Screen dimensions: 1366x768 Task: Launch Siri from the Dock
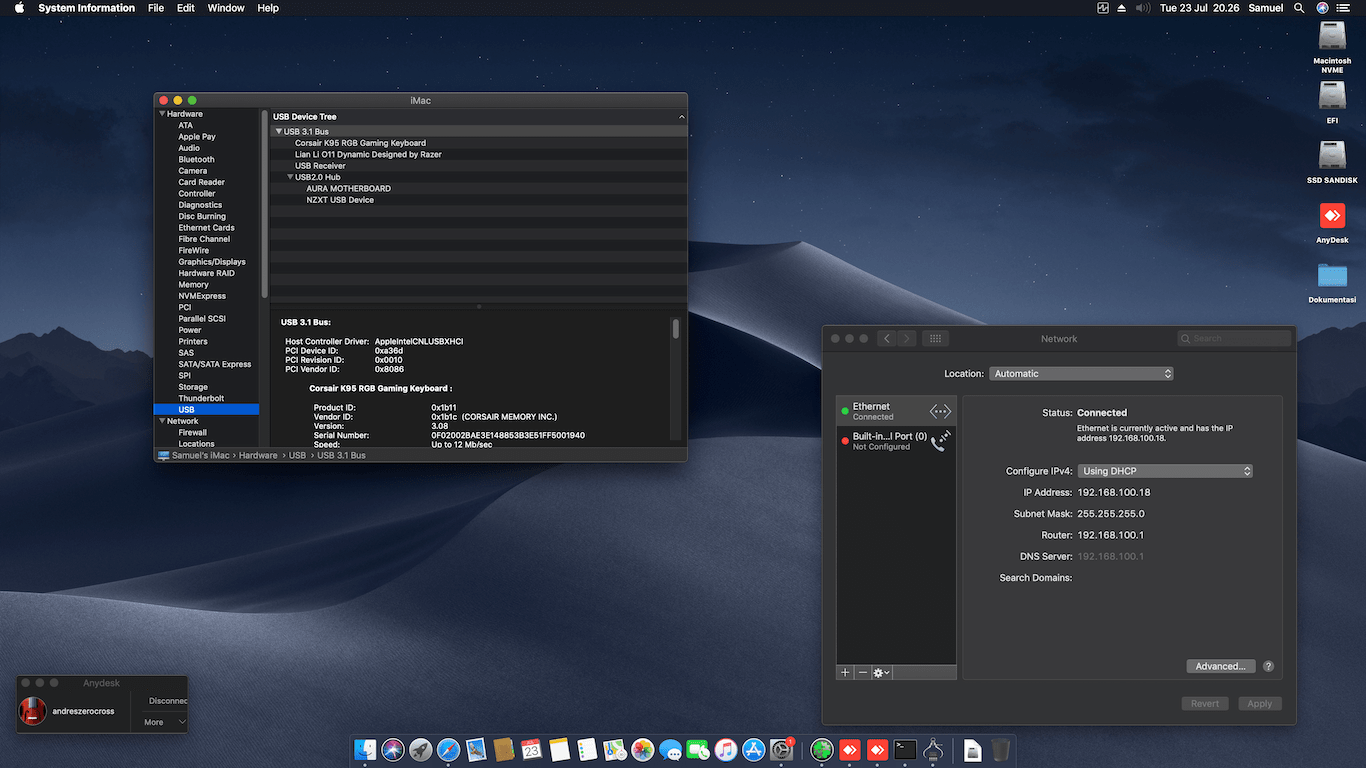tap(393, 749)
